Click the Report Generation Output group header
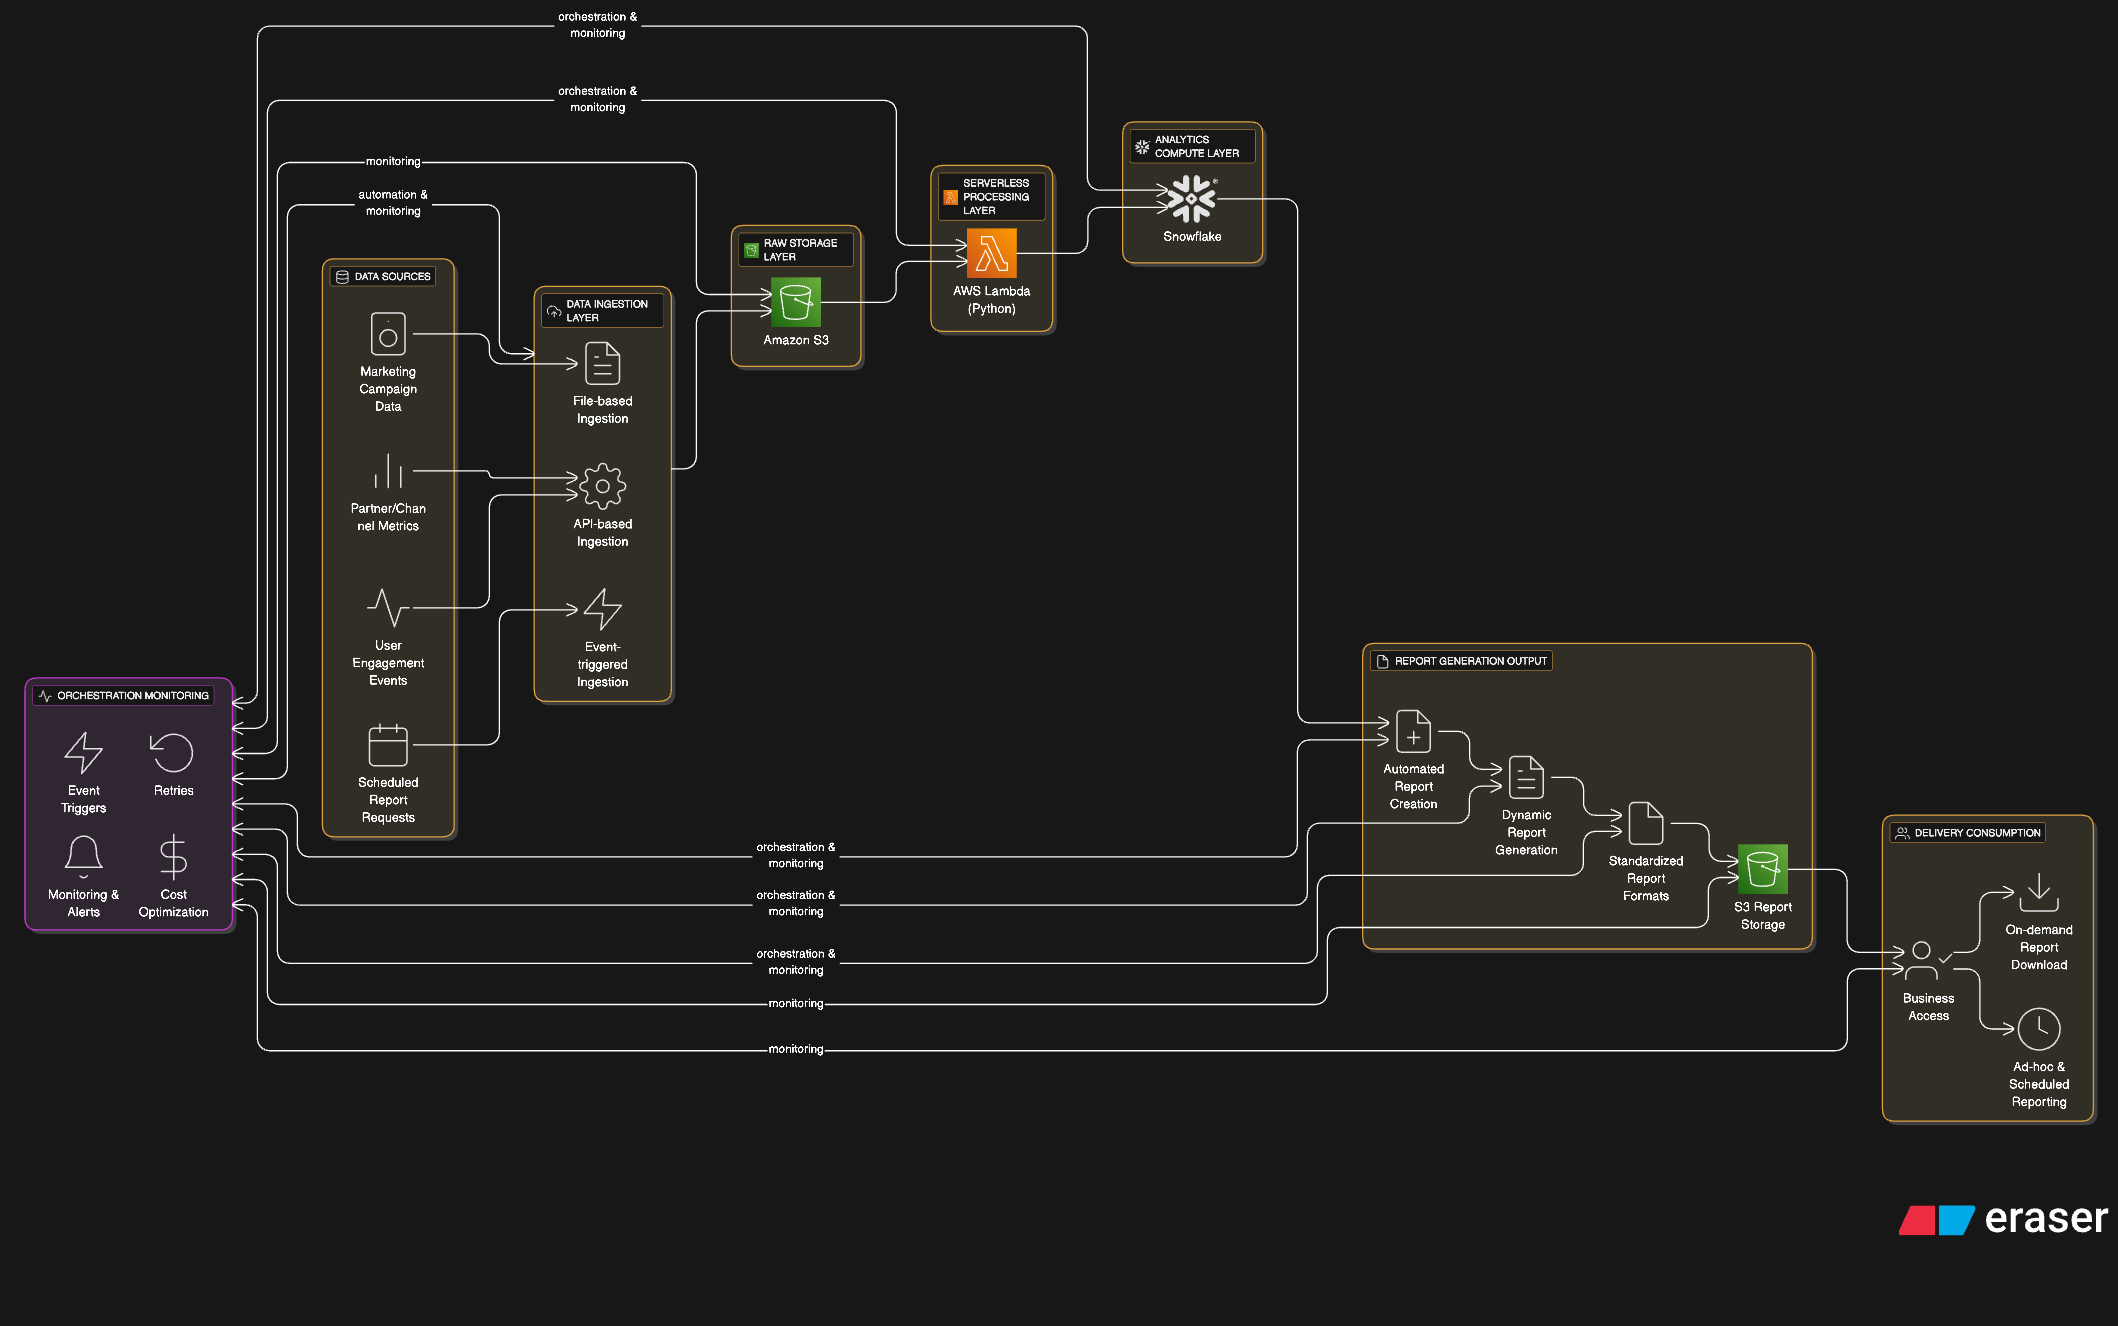The height and width of the screenshot is (1326, 2118). pyautogui.click(x=1459, y=661)
